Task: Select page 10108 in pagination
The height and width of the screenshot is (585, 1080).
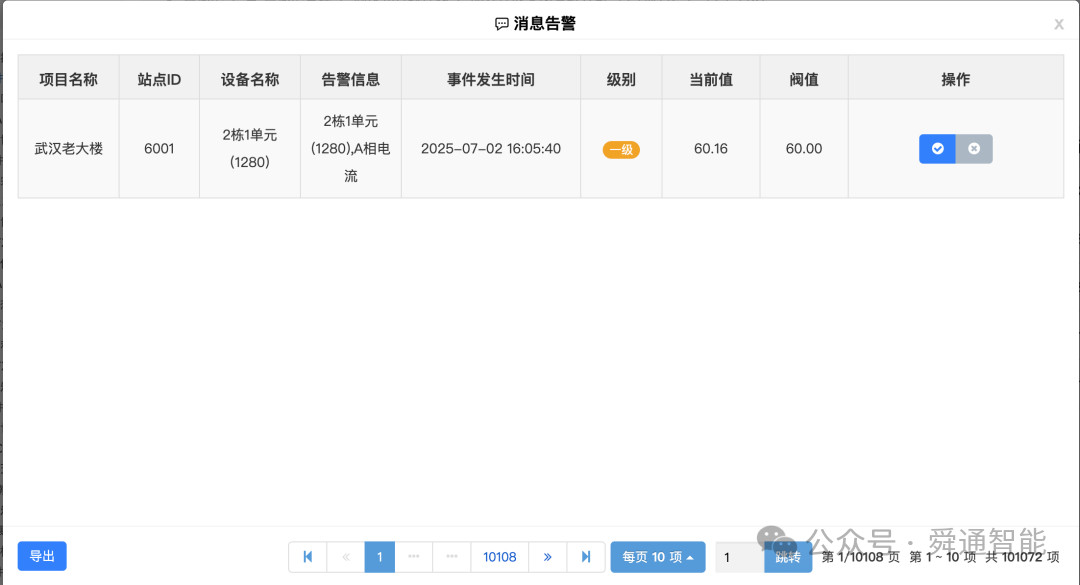Action: (x=500, y=557)
